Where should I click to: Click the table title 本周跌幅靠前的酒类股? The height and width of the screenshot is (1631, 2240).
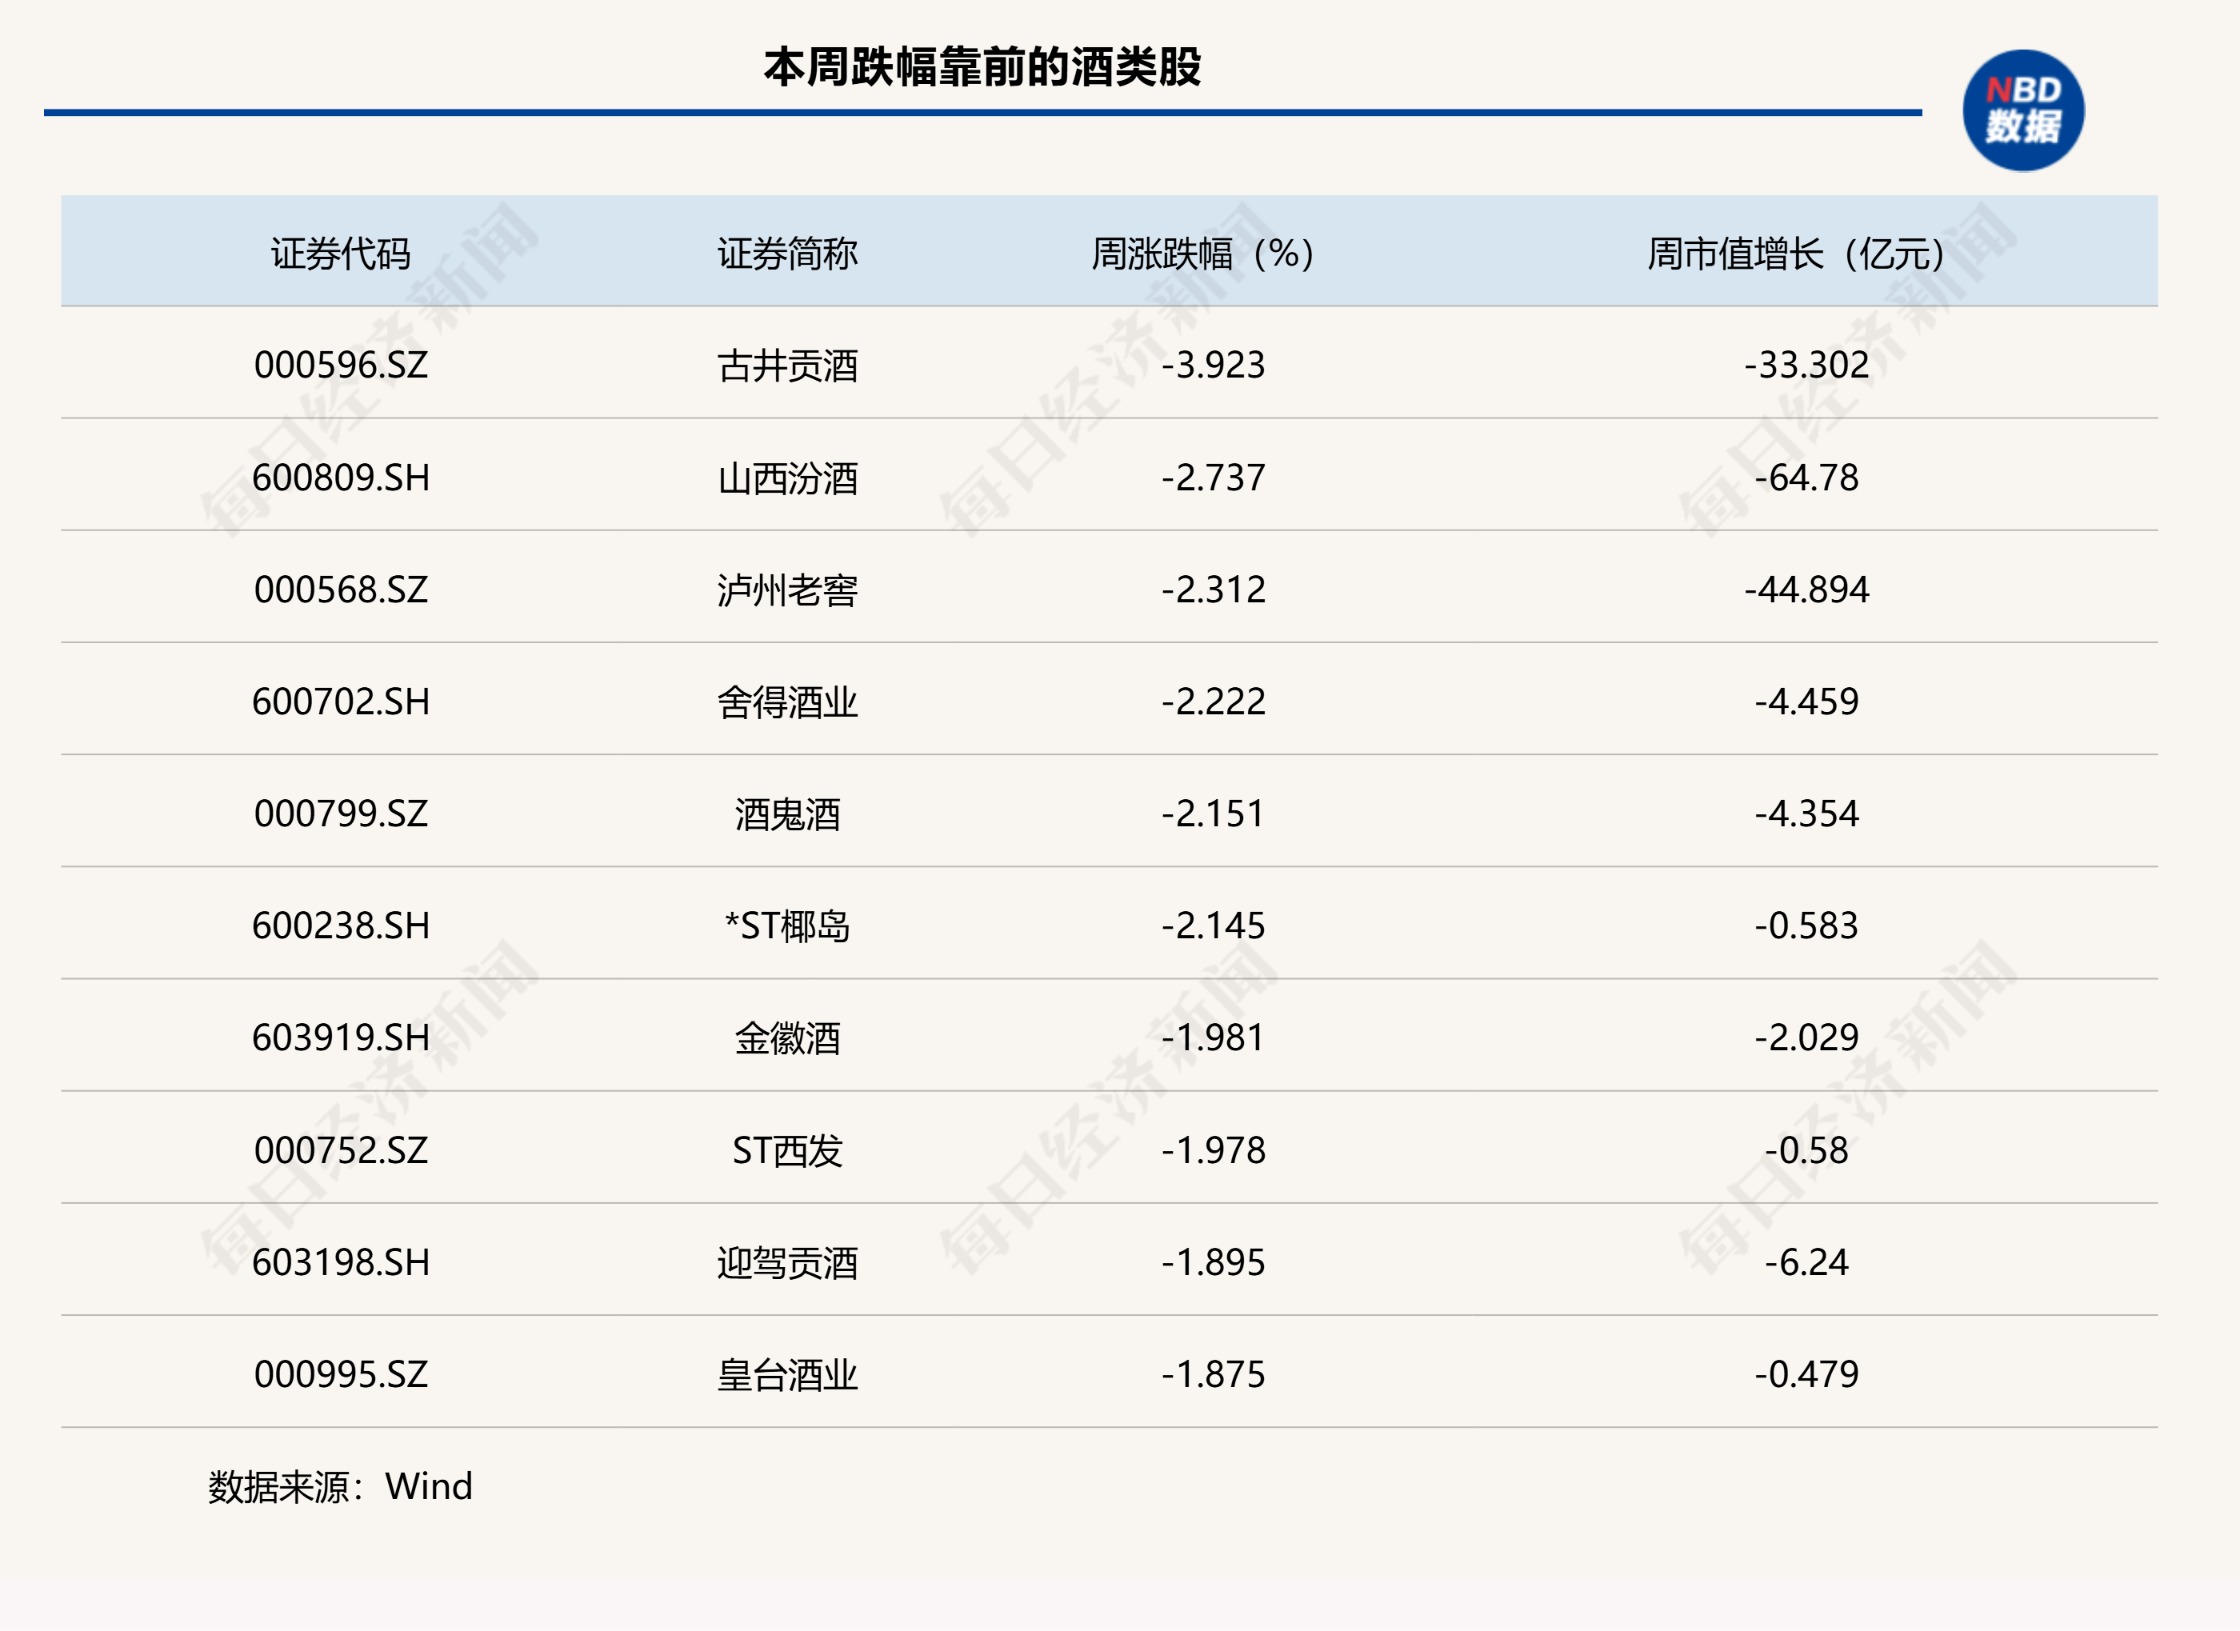click(x=982, y=67)
